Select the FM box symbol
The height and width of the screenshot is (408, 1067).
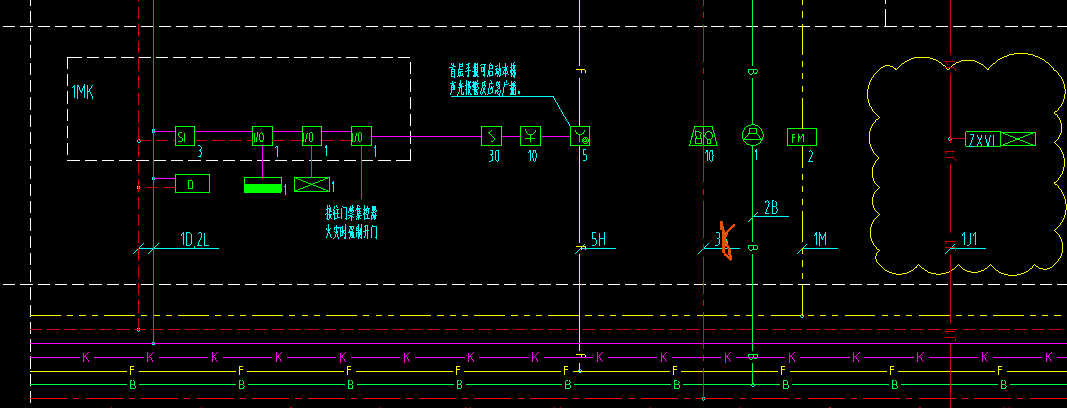point(802,137)
